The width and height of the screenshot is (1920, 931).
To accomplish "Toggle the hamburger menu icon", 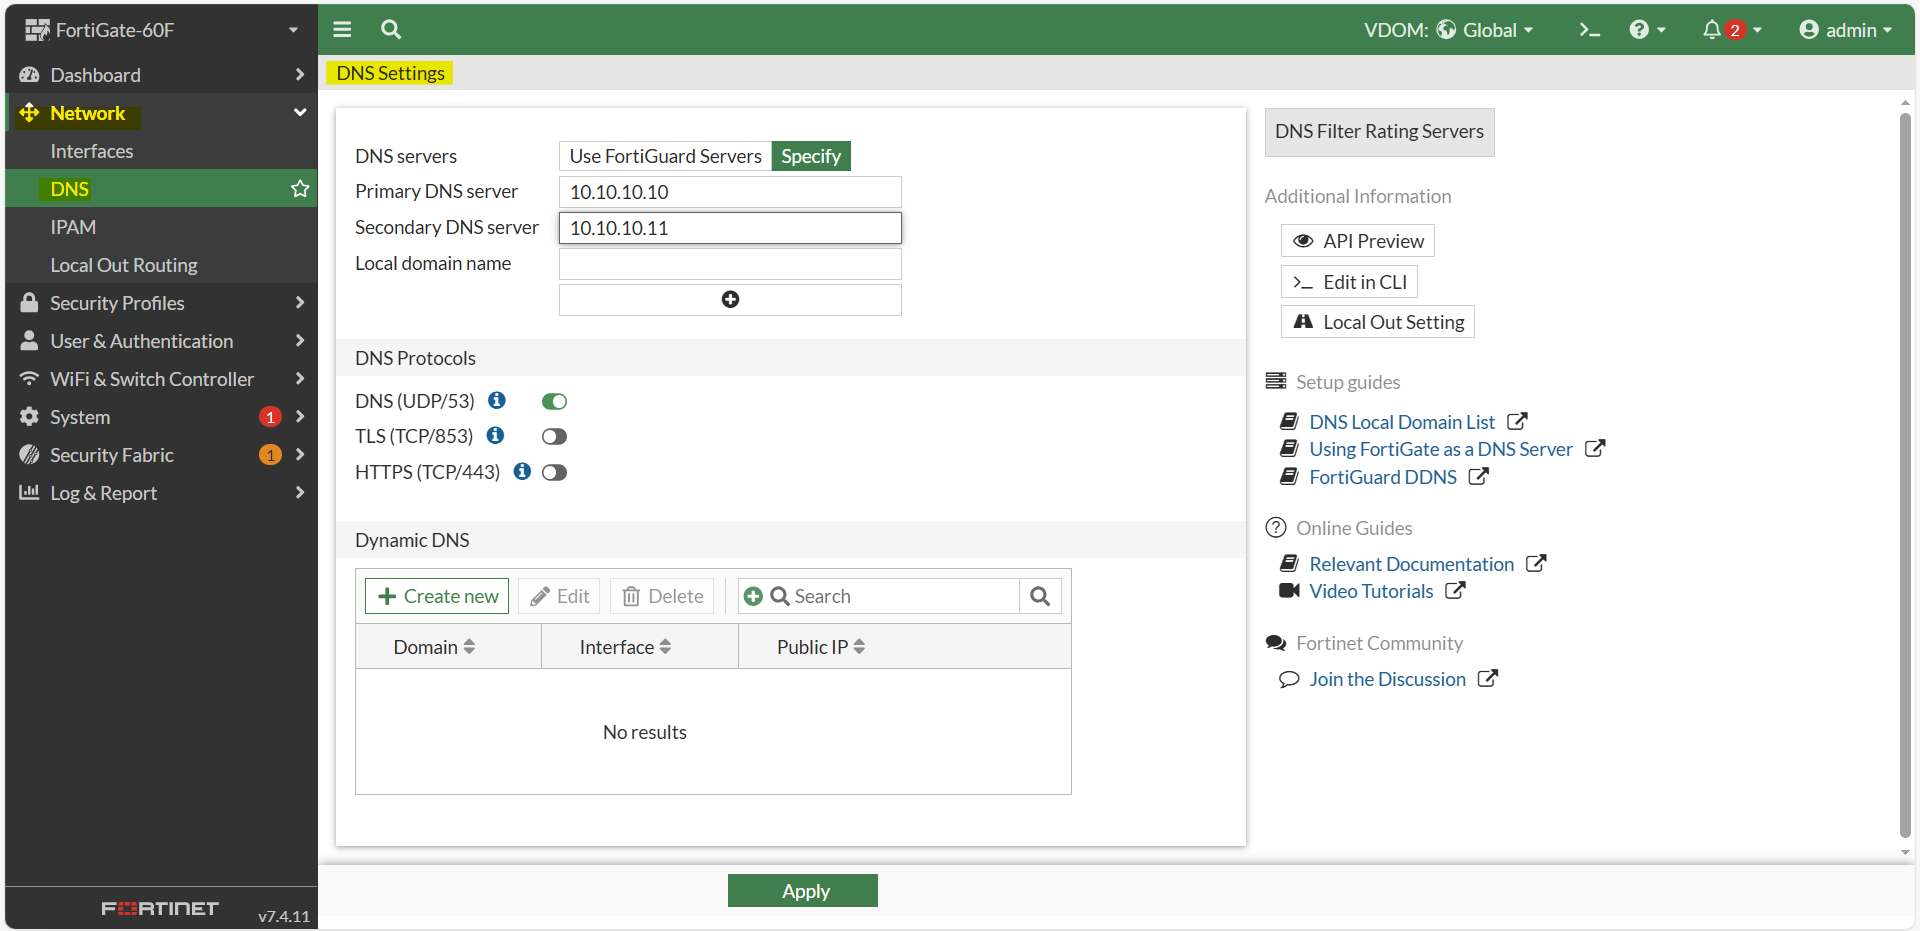I will tap(342, 30).
